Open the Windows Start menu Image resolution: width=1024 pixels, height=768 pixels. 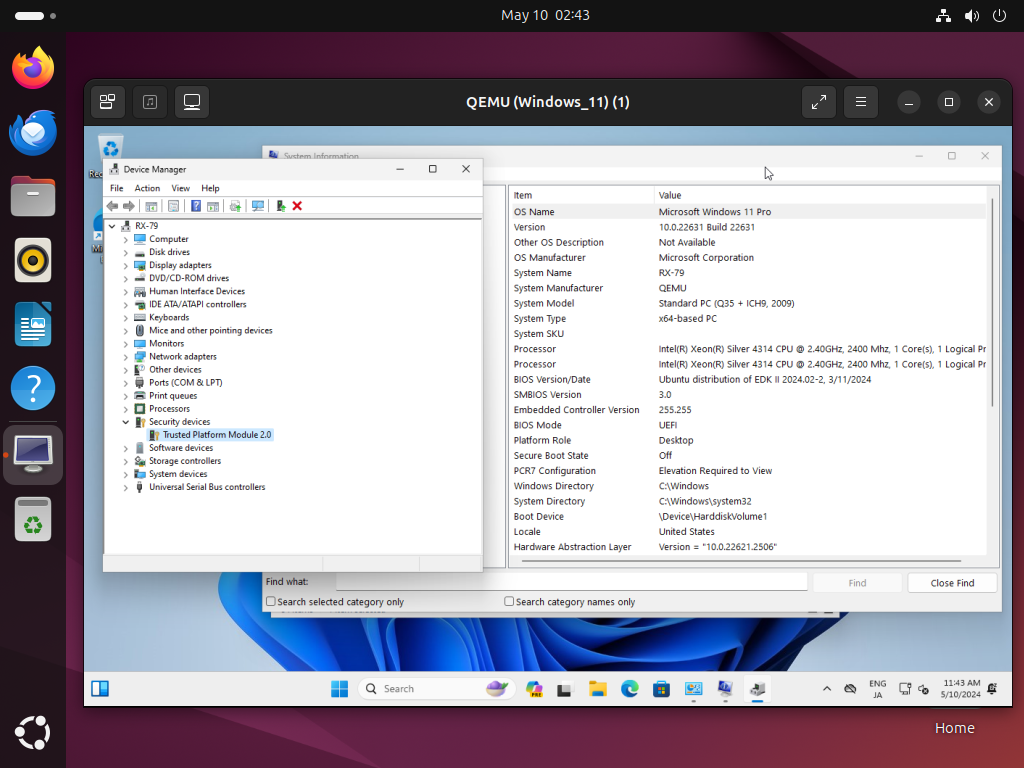pos(340,689)
